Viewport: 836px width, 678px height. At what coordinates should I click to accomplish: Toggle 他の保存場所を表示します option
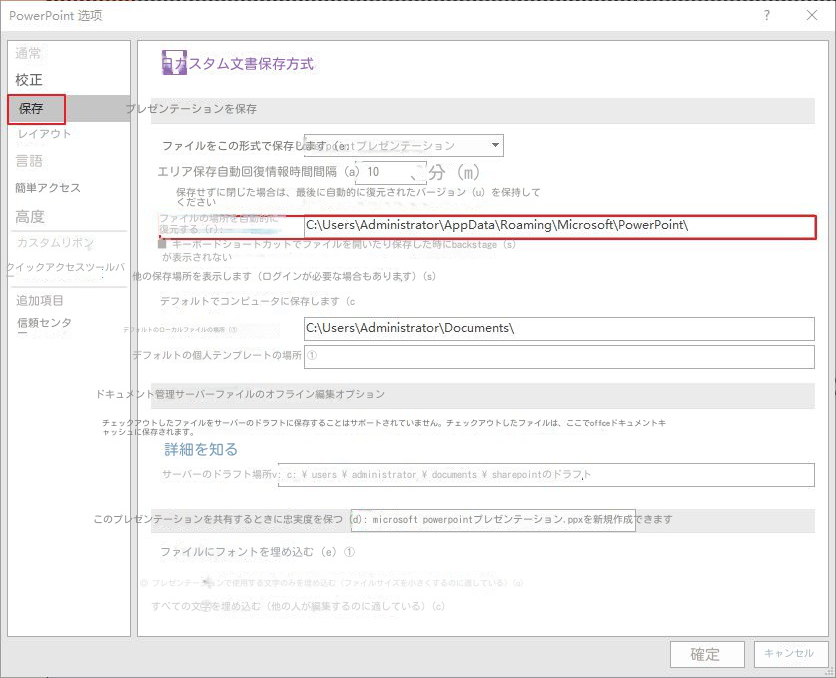click(x=284, y=276)
